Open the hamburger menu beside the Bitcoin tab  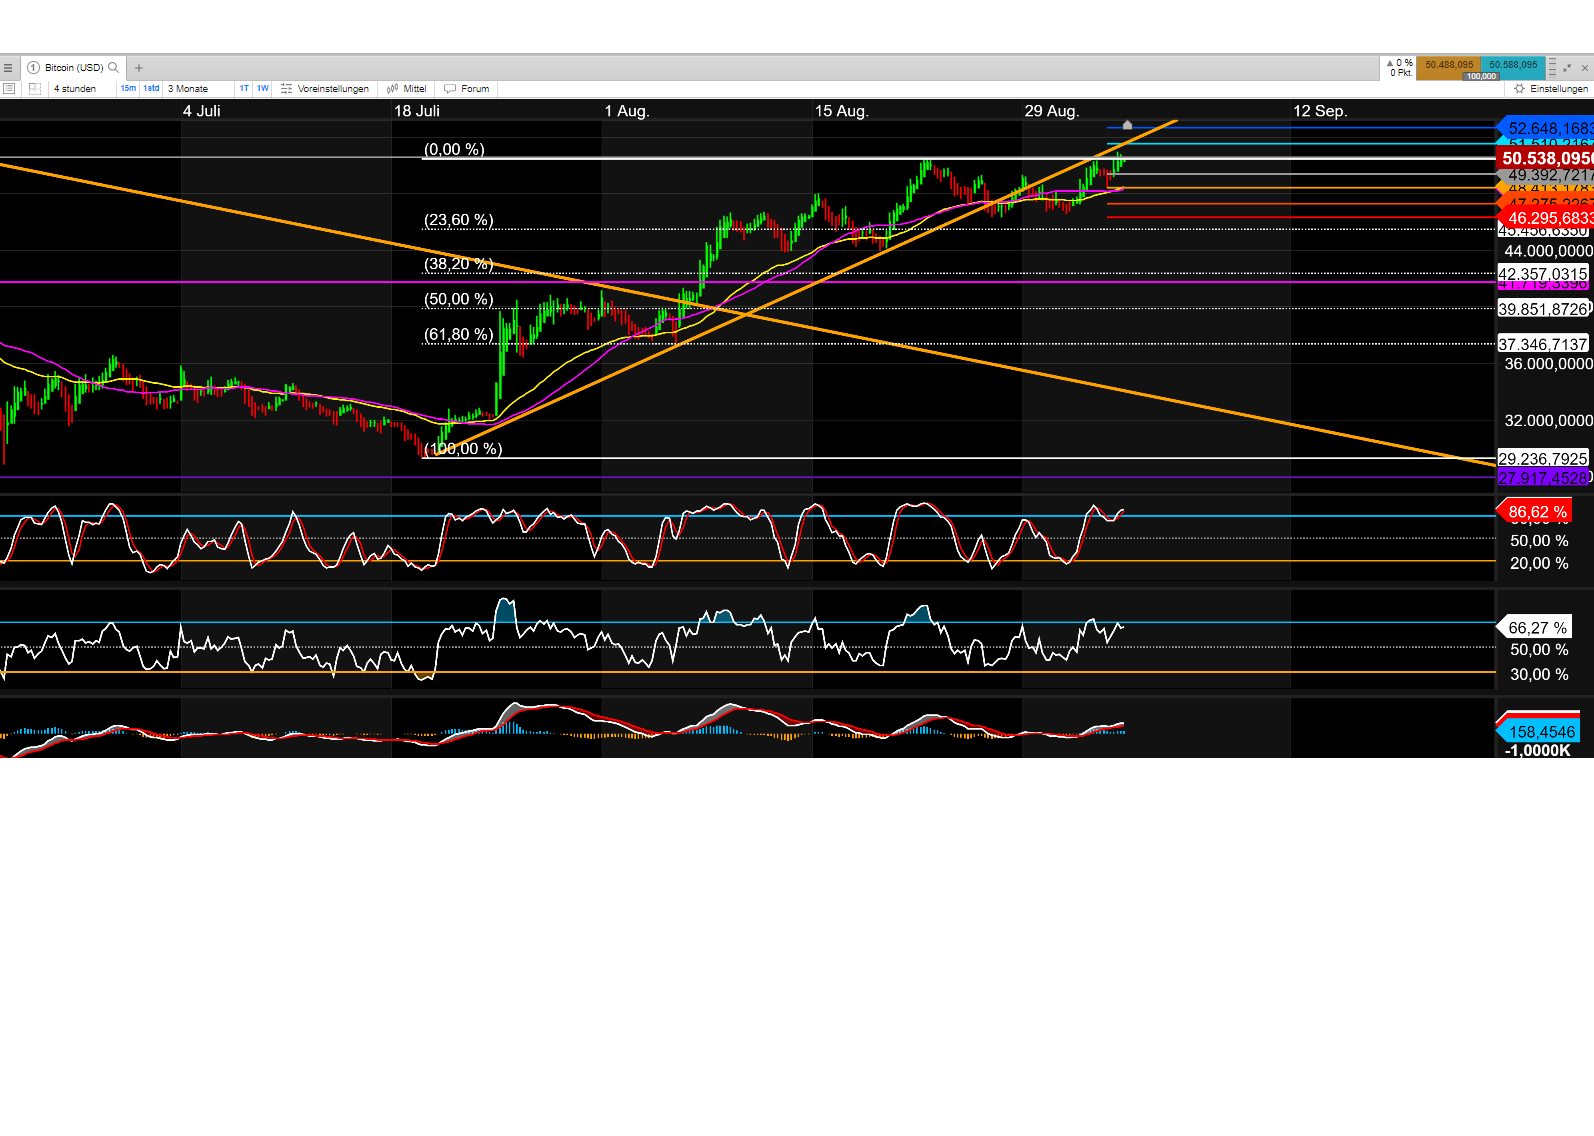click(8, 68)
